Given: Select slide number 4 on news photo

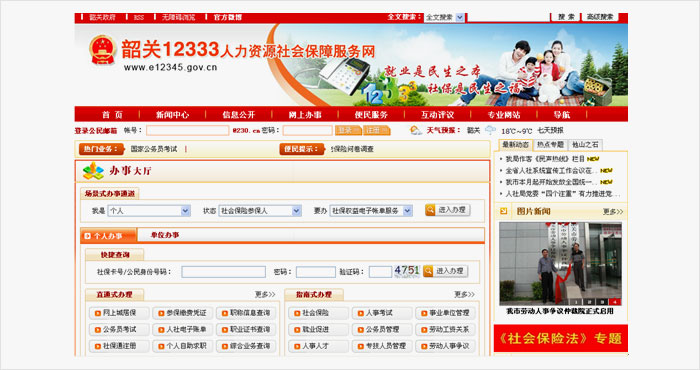Looking at the screenshot, I should click(x=616, y=302).
